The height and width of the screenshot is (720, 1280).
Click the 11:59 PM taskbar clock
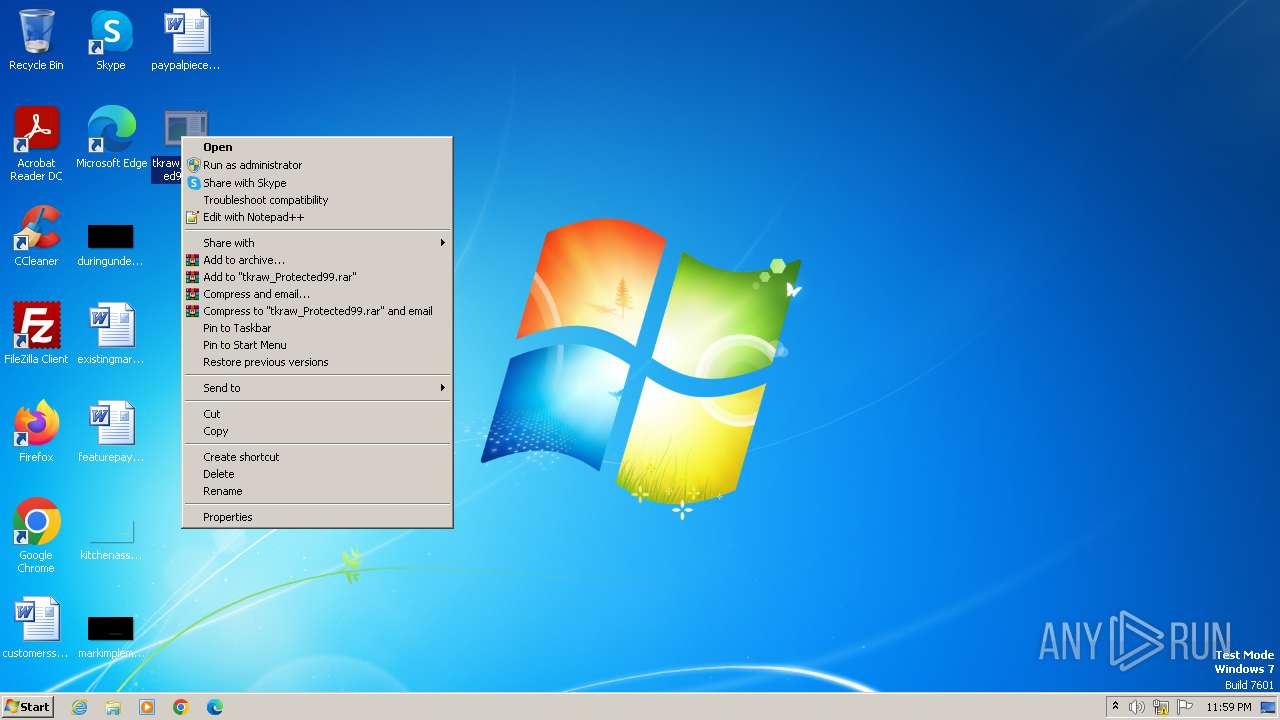coord(1228,707)
